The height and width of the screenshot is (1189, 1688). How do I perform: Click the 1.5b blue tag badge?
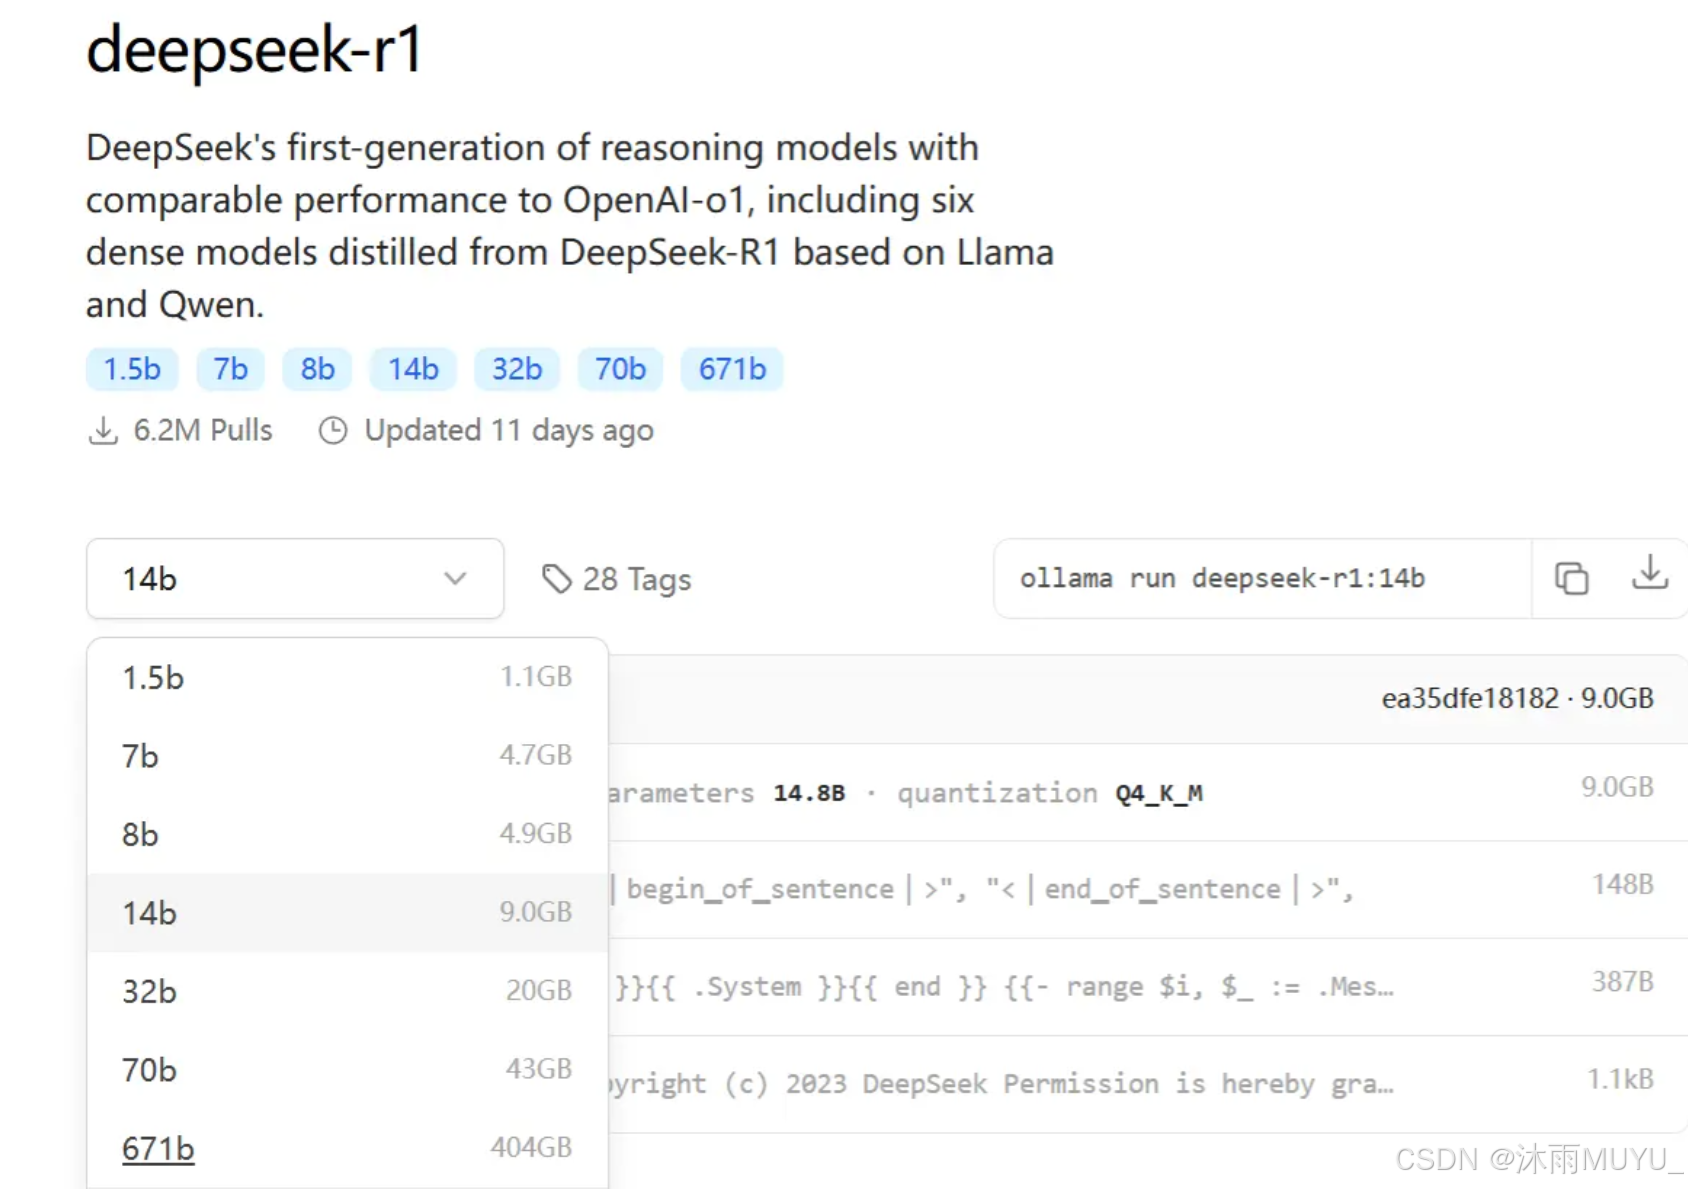point(132,369)
